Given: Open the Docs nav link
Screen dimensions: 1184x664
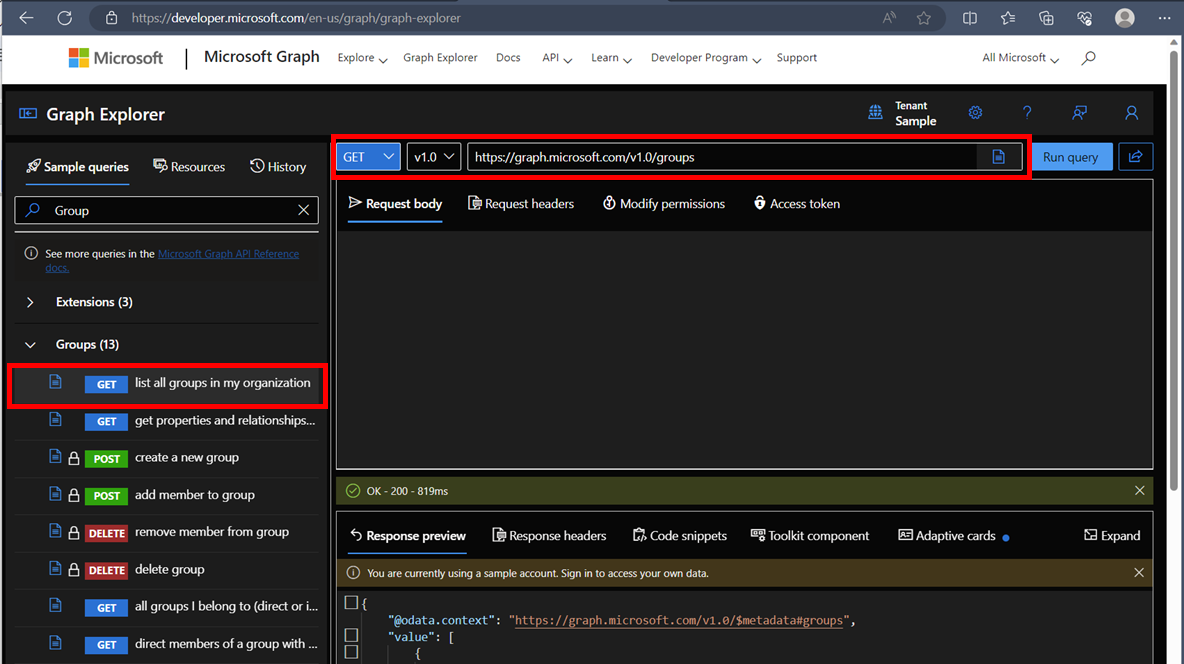Looking at the screenshot, I should 508,58.
